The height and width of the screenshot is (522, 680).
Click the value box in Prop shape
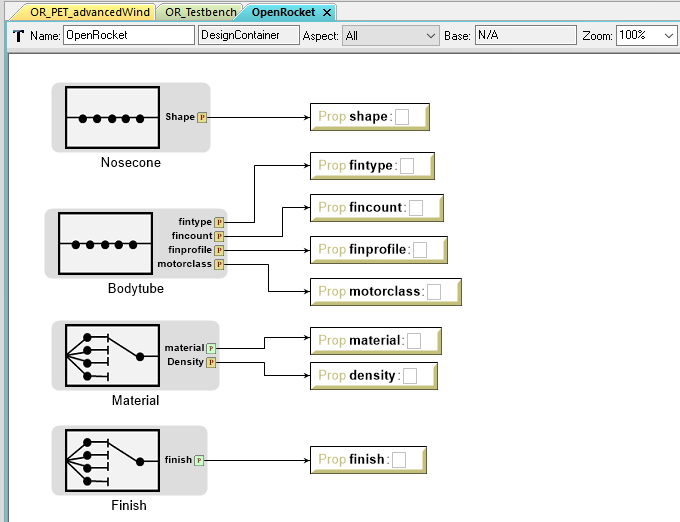coord(402,117)
